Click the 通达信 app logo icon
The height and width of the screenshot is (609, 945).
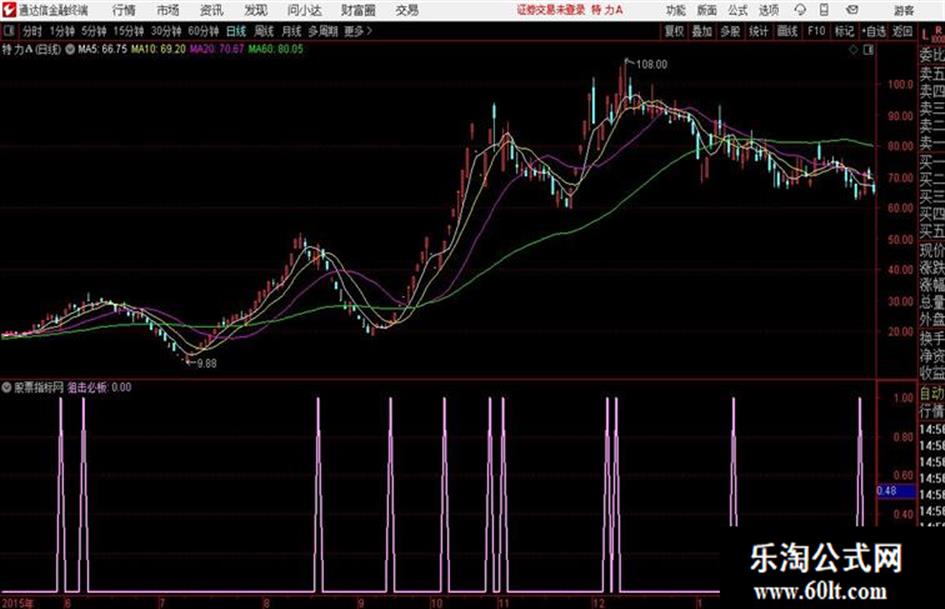pos(9,10)
